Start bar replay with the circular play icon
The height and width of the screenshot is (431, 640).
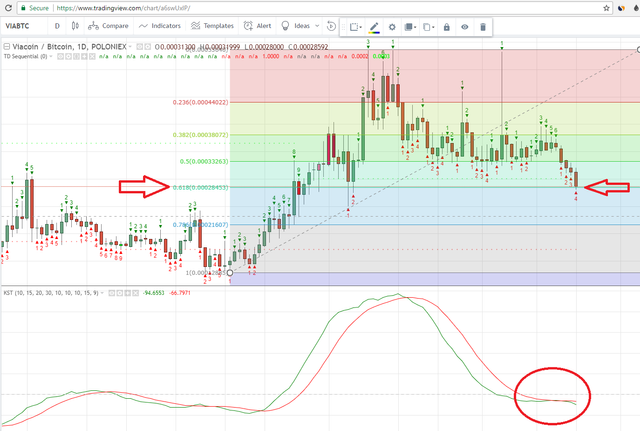click(331, 26)
